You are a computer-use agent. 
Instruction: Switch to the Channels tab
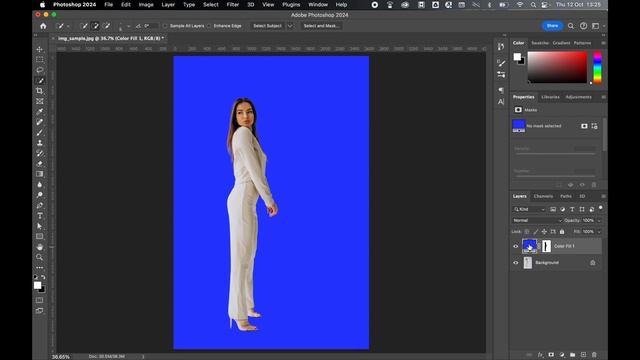[543, 196]
